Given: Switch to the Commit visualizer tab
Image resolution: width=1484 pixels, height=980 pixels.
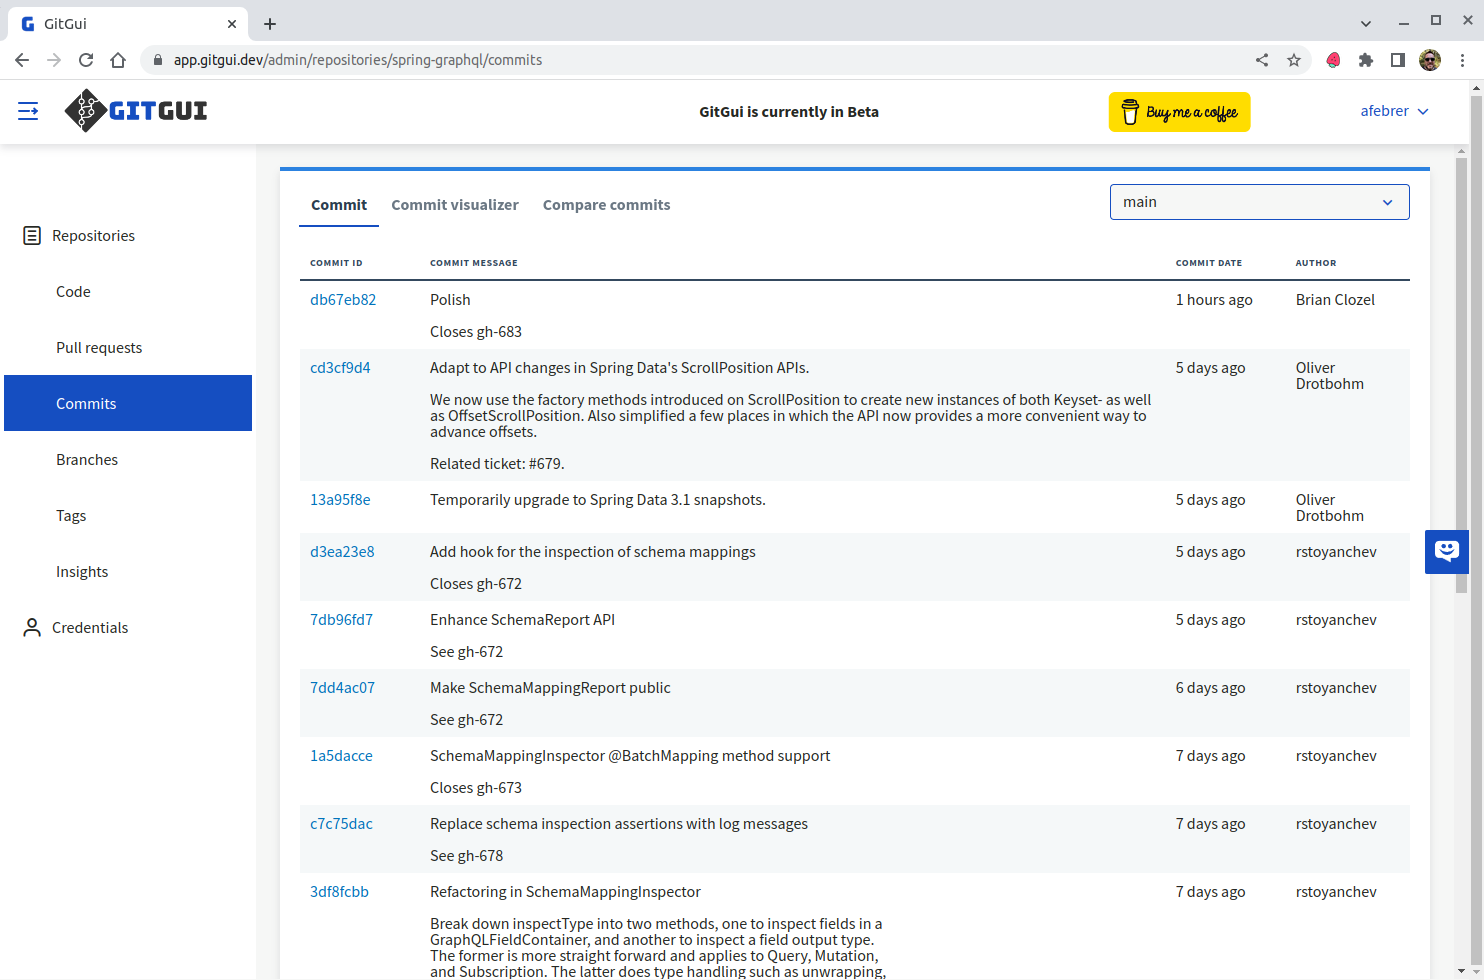Looking at the screenshot, I should [x=455, y=205].
